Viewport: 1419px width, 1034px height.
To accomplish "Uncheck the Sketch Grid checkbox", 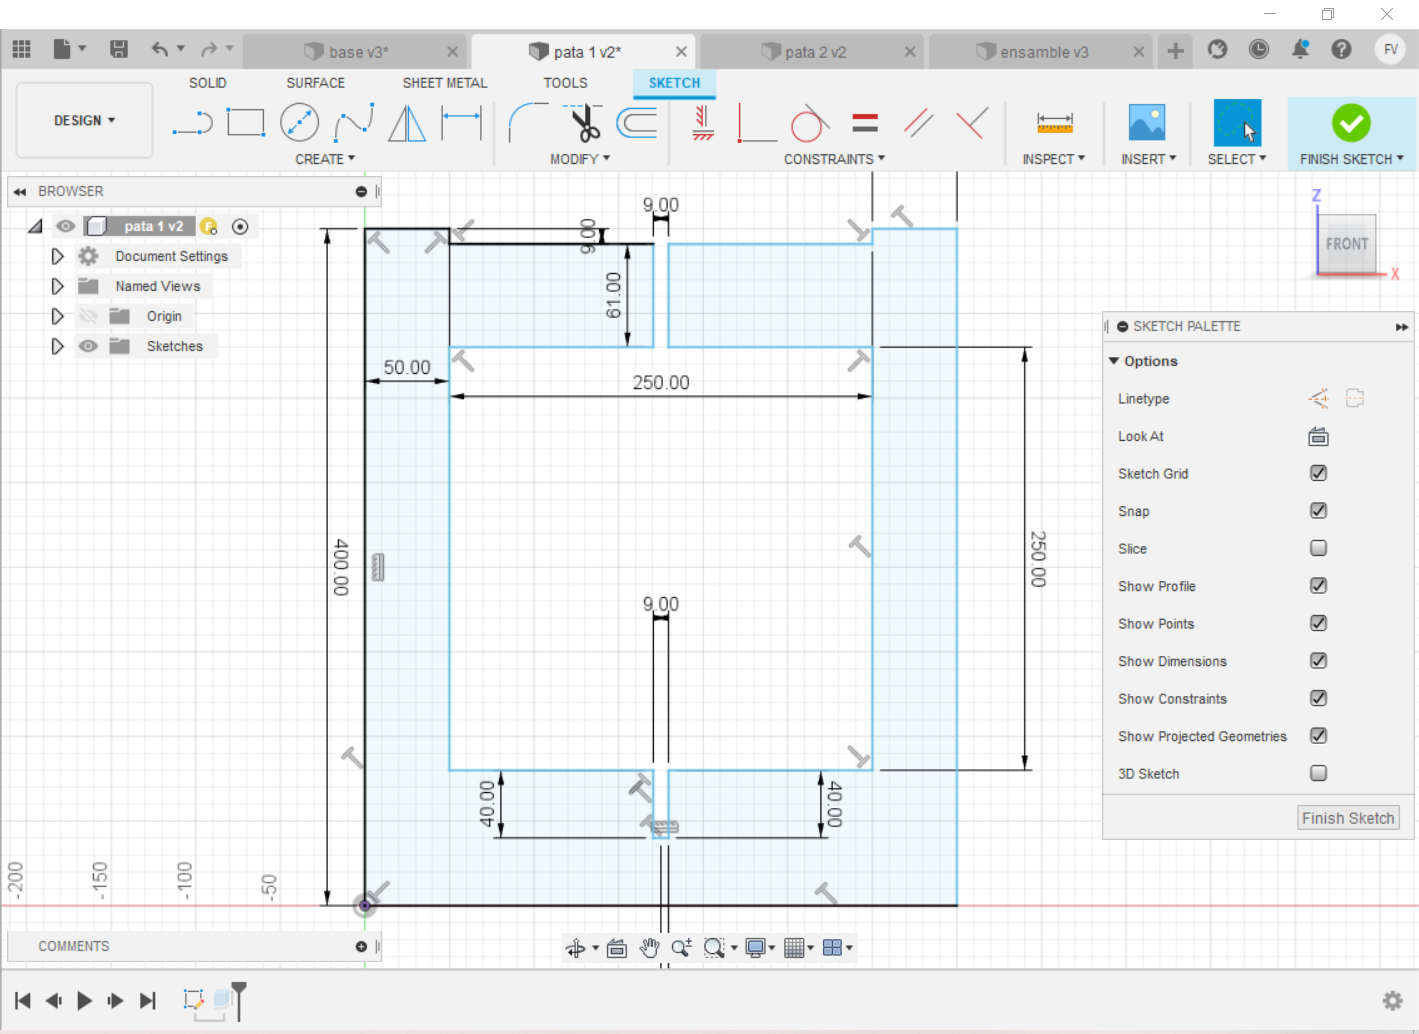I will click(1318, 473).
